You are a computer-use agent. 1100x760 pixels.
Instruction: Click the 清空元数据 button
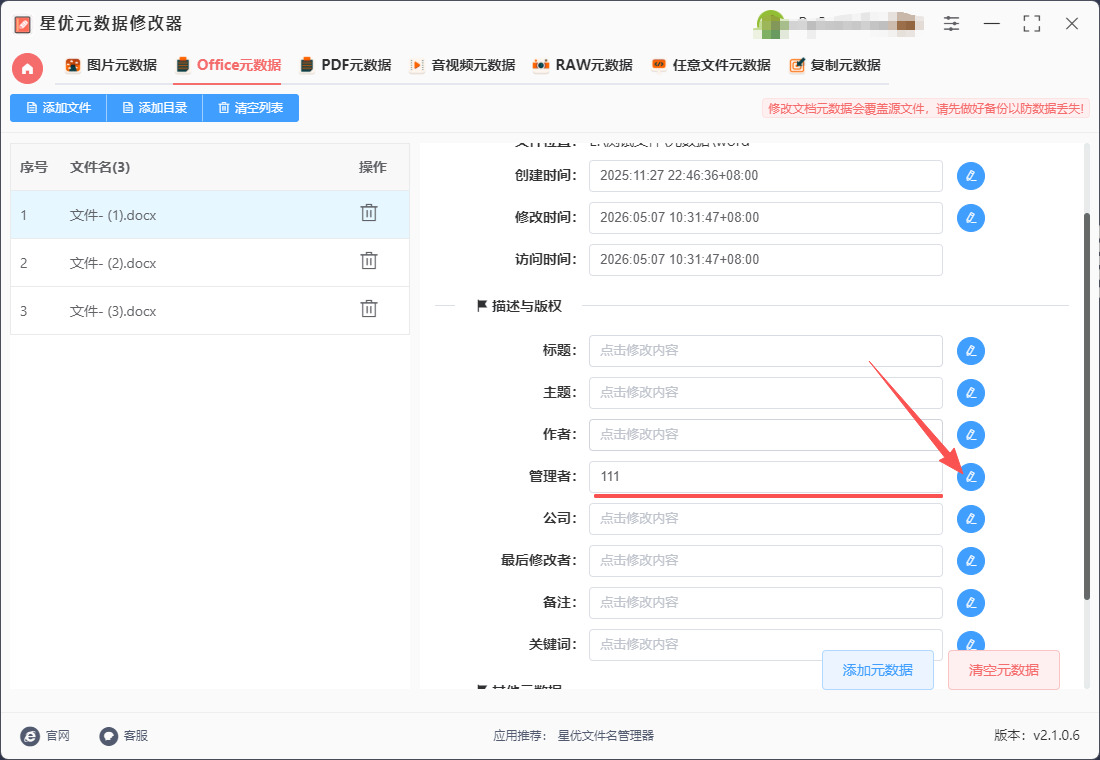(x=1004, y=670)
